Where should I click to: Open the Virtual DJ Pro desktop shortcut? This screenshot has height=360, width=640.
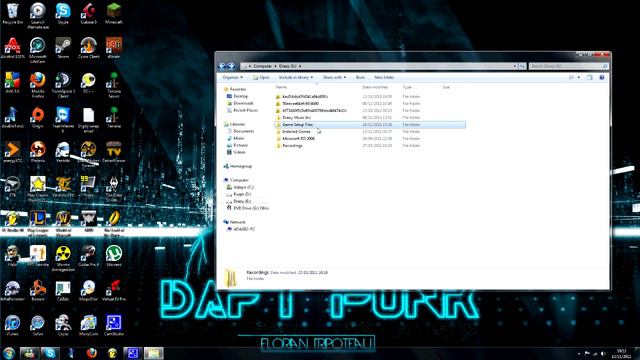point(114,290)
